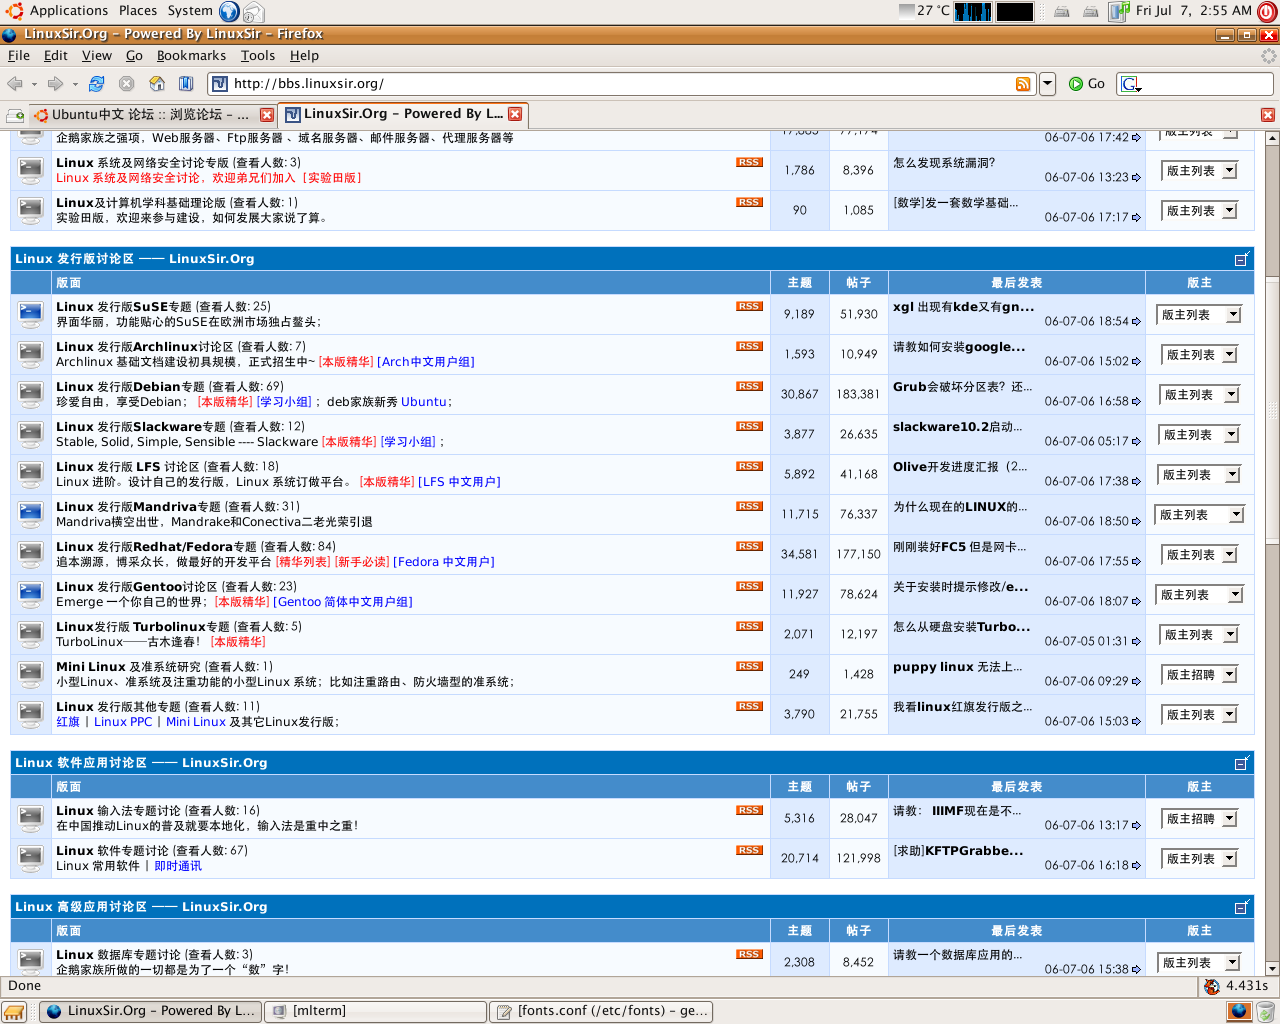Image resolution: width=1280 pixels, height=1024 pixels.
Task: Open the View menu
Action: pyautogui.click(x=97, y=56)
